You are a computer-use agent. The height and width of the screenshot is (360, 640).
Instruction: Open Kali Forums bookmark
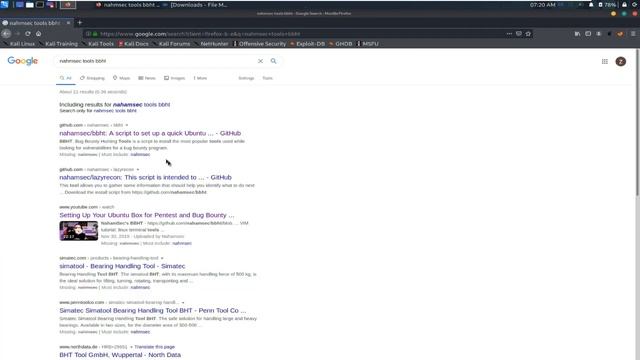(x=171, y=44)
